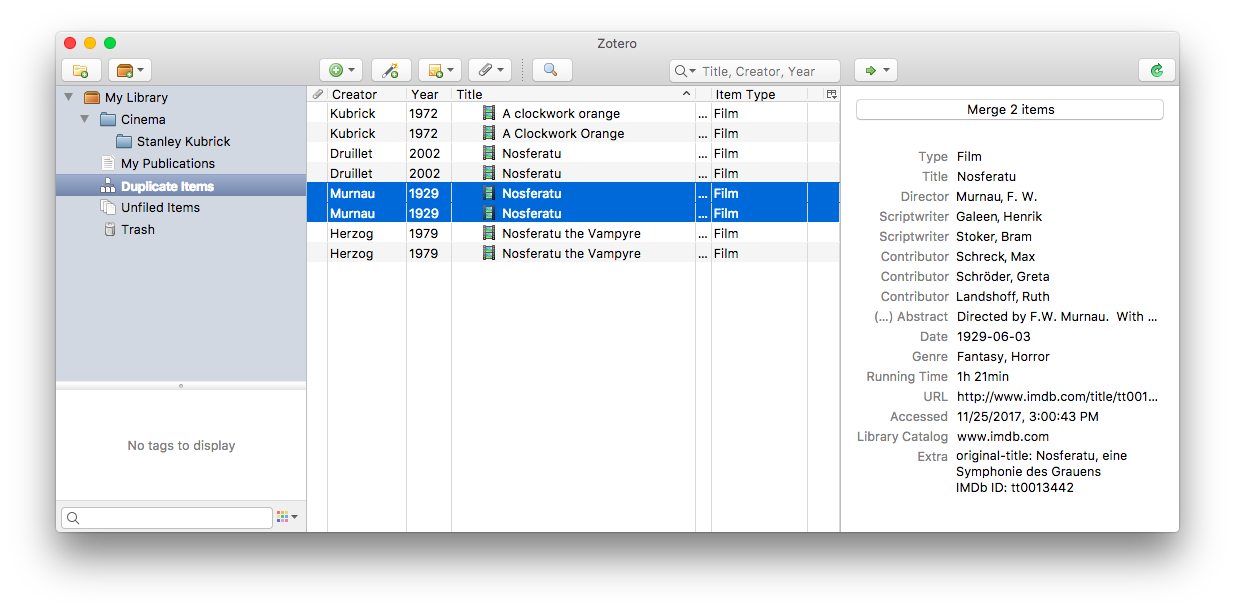This screenshot has height=612, width=1235.
Task: Select the 'A Clockwork Orange' capitalized row
Action: pos(573,133)
